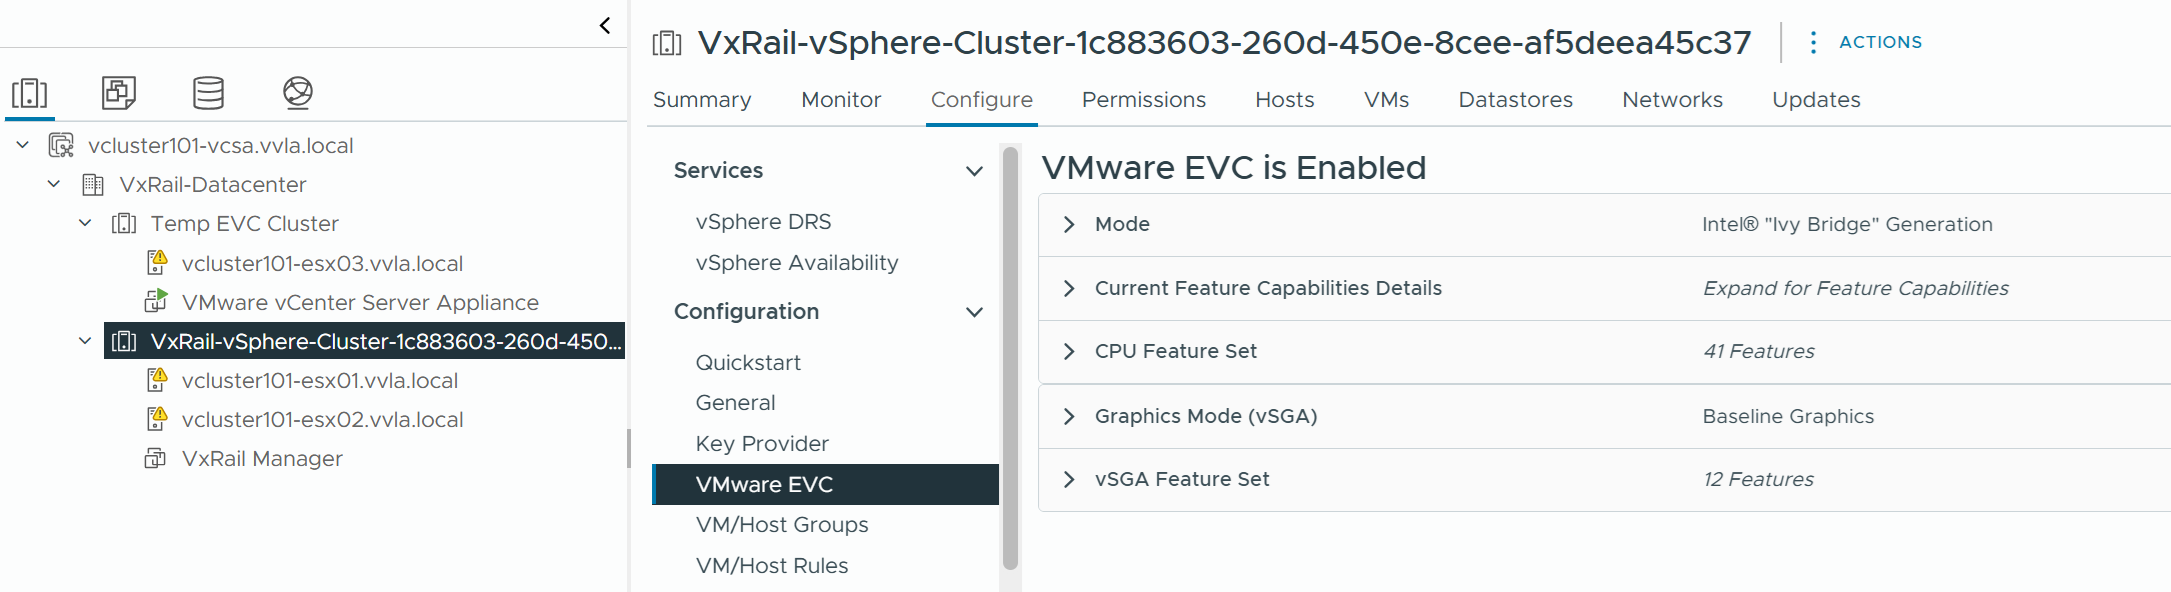Viewport: 2171px width, 592px height.
Task: Open the Networking inventory view
Action: pyautogui.click(x=297, y=93)
